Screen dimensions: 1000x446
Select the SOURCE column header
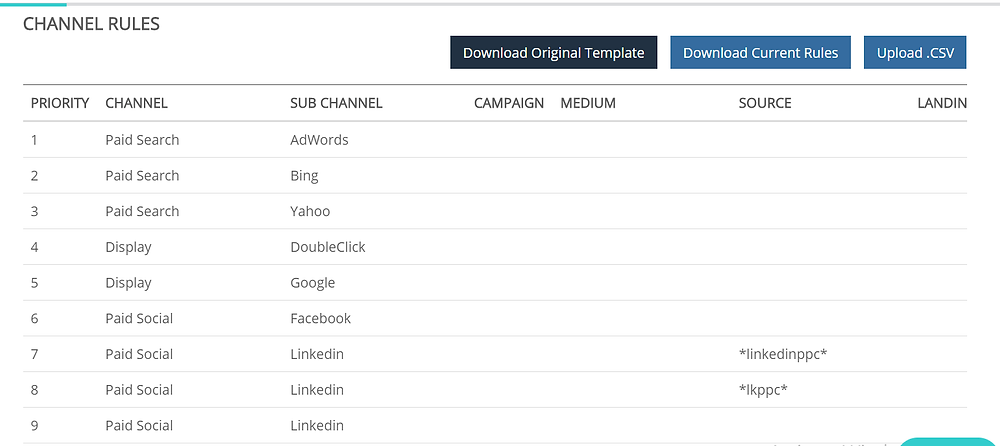click(x=765, y=103)
